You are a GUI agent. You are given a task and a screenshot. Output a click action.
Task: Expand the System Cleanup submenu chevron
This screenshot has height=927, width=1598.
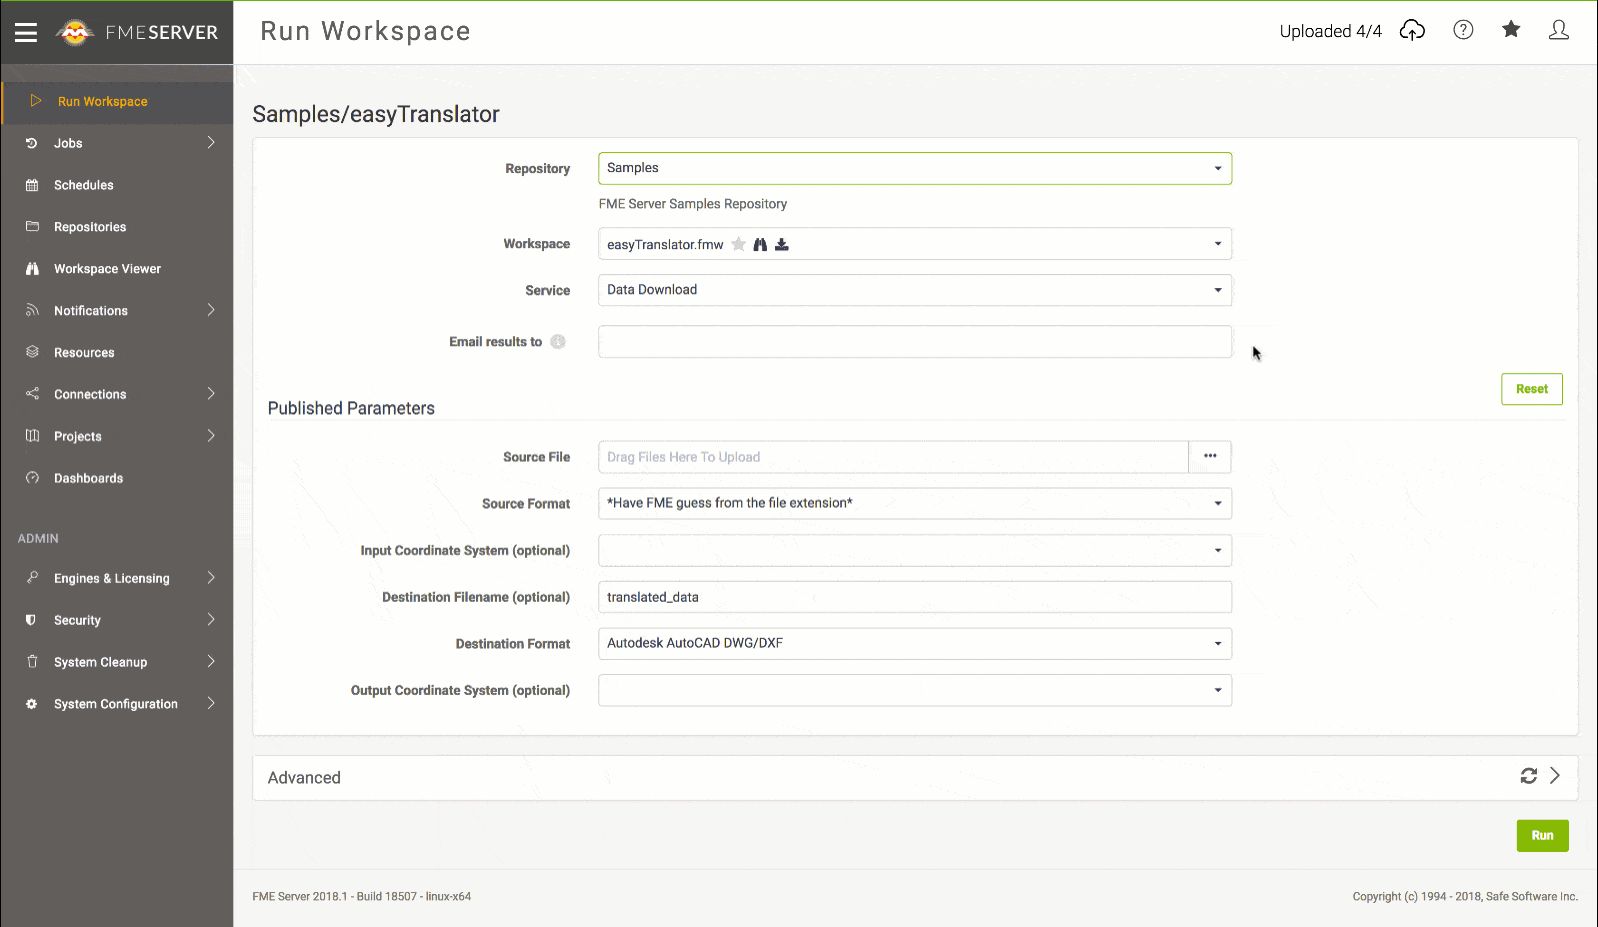(211, 662)
